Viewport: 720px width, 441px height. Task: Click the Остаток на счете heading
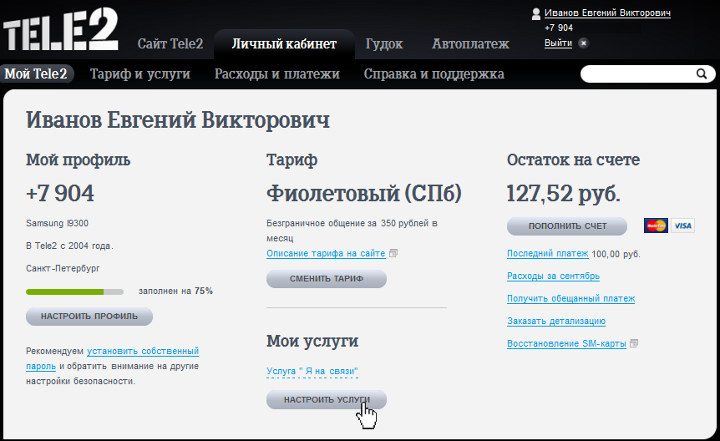click(573, 160)
